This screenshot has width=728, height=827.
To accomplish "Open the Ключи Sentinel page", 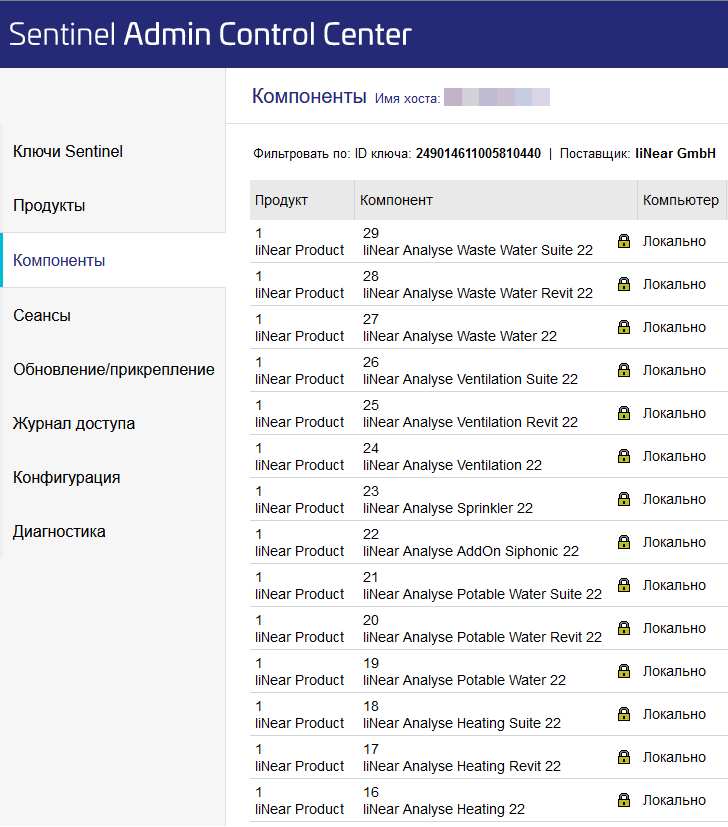I will (68, 151).
